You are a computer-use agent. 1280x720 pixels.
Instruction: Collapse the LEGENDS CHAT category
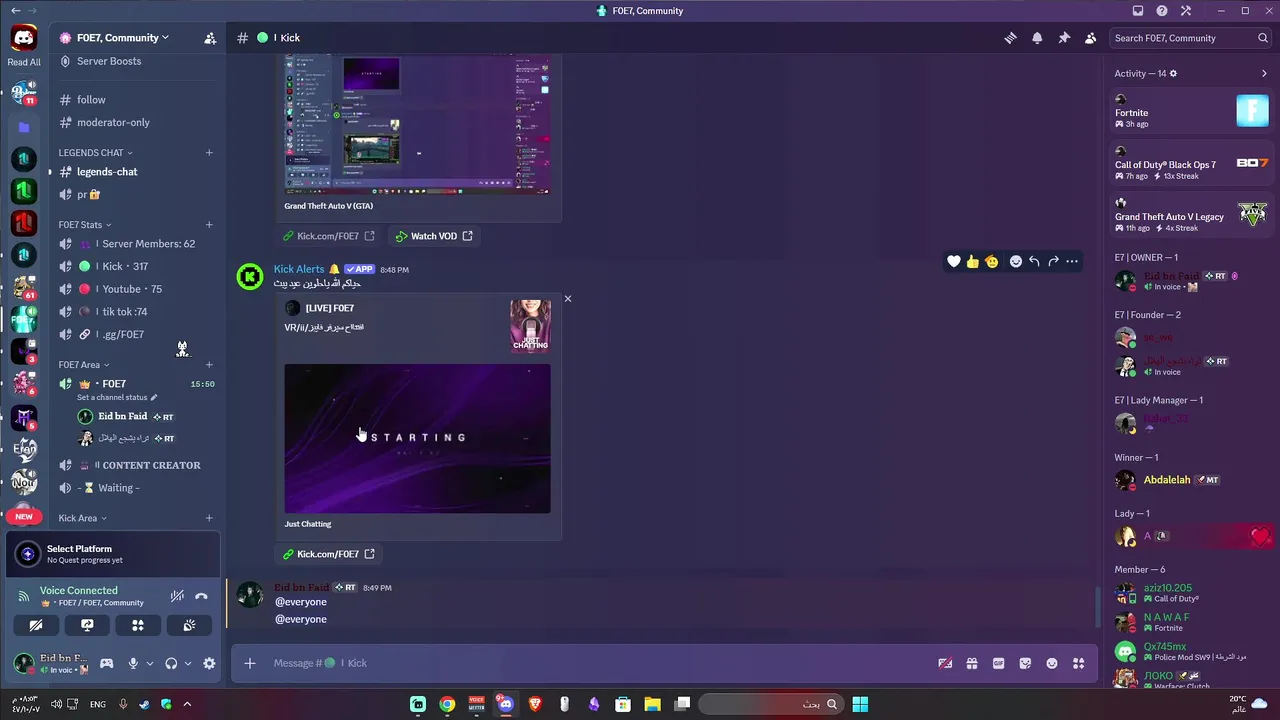(95, 153)
